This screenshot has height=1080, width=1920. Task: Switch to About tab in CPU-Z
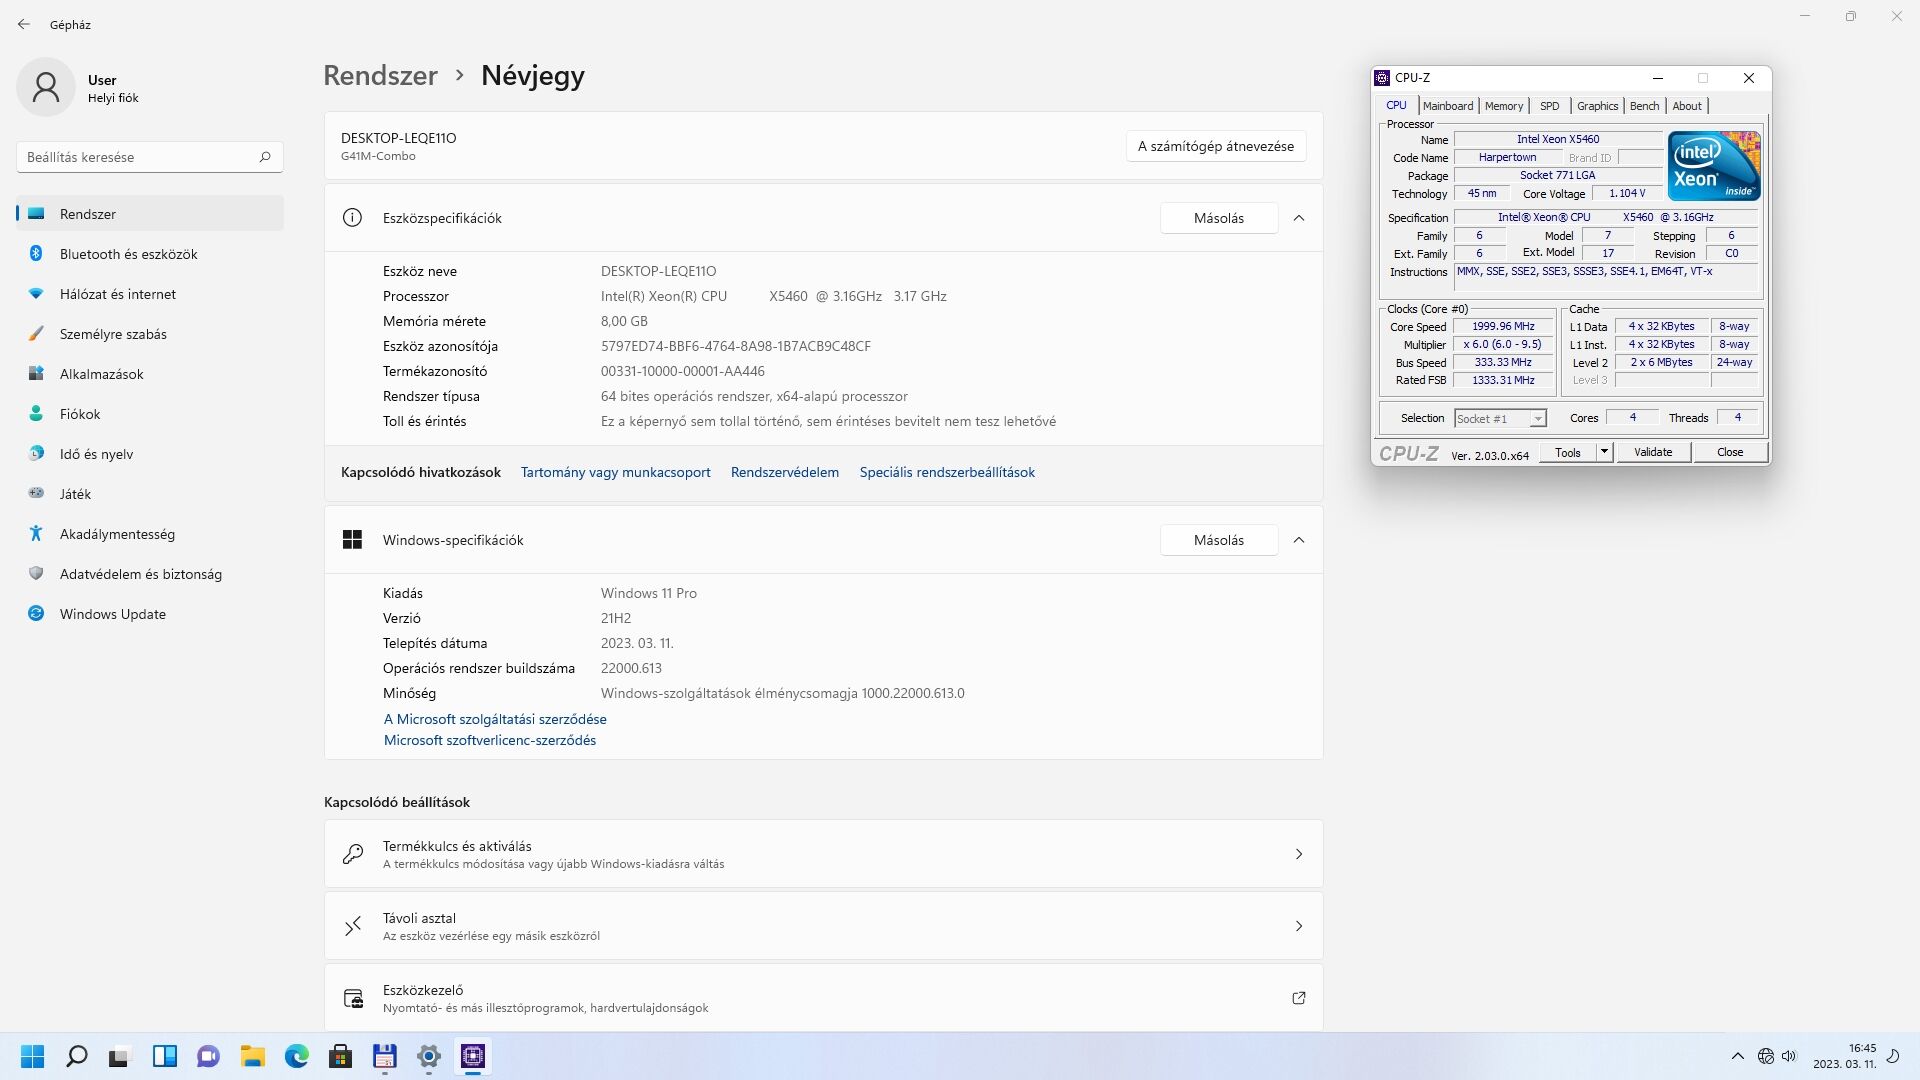1687,106
